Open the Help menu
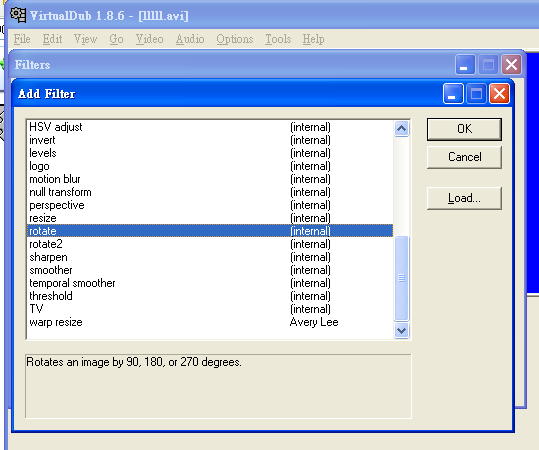The image size is (539, 450). [x=313, y=39]
